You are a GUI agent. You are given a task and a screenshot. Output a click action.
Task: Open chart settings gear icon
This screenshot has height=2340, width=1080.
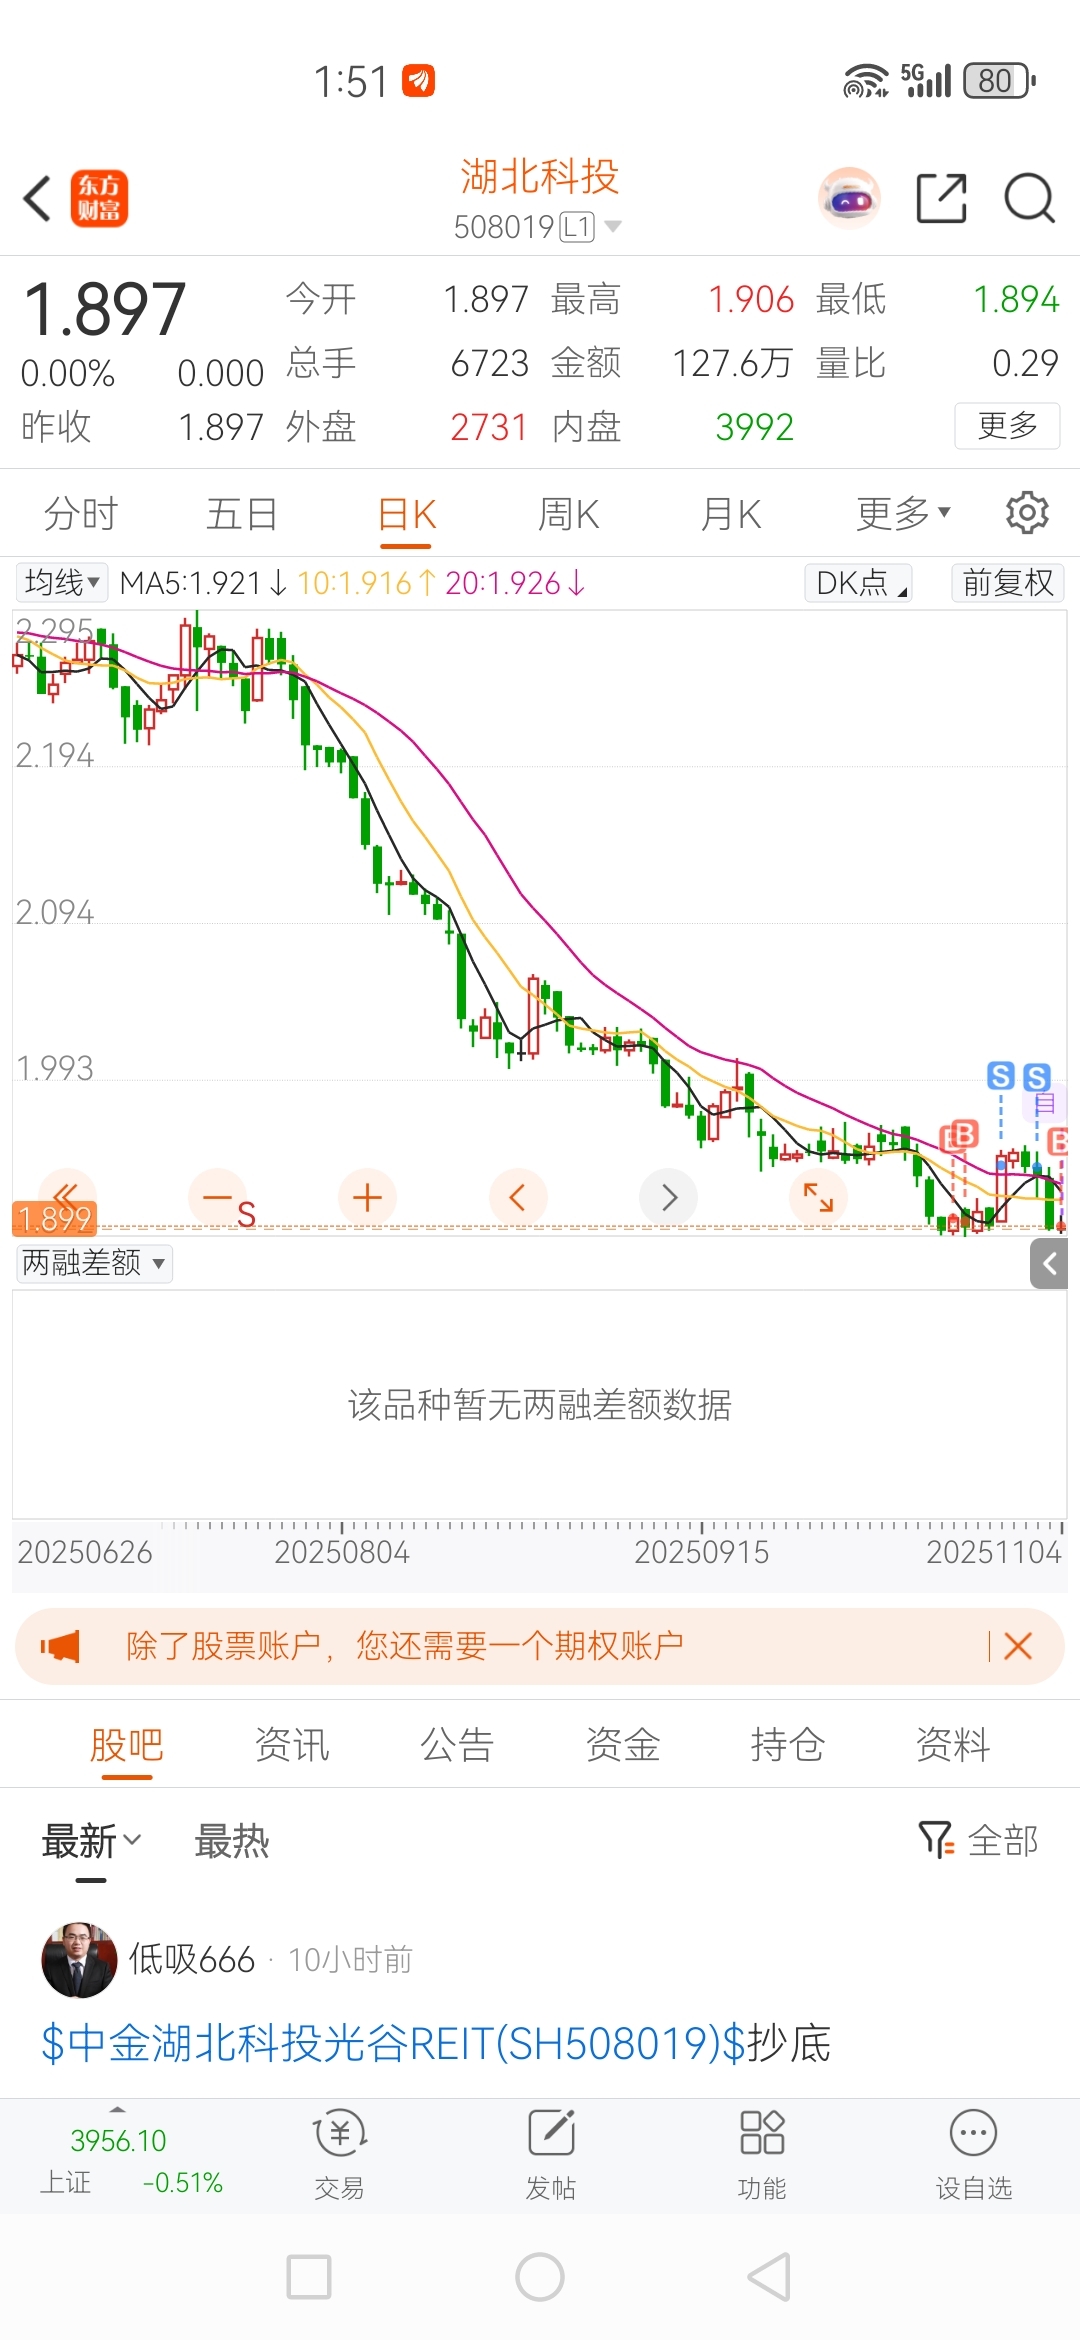pyautogui.click(x=1027, y=513)
